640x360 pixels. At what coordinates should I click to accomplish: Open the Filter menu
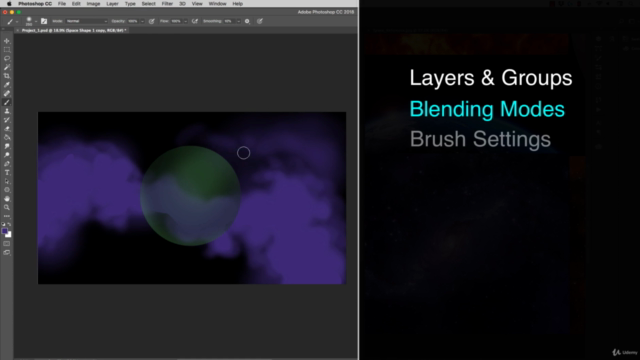tap(167, 4)
